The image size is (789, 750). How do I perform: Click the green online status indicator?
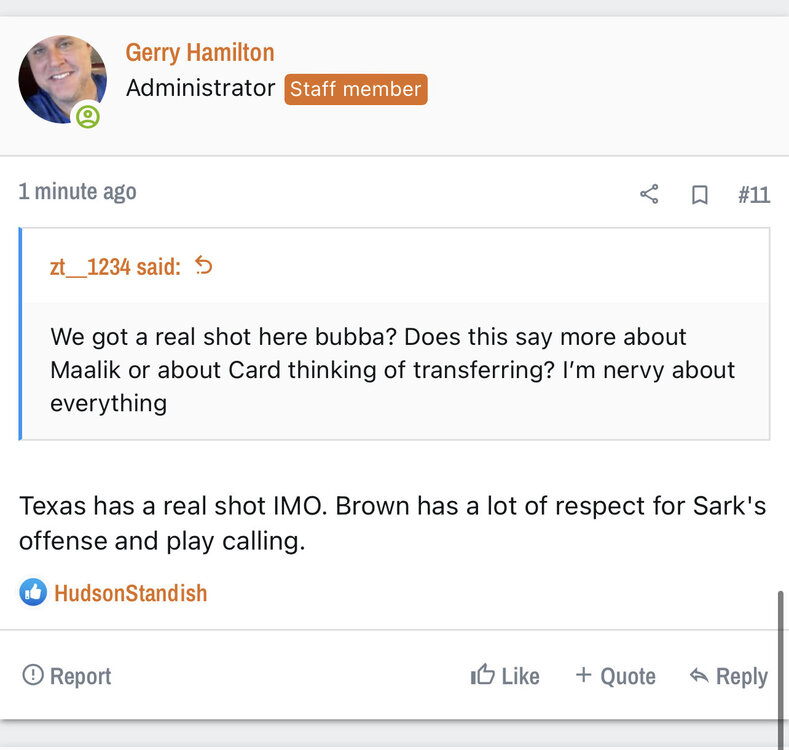(x=88, y=117)
